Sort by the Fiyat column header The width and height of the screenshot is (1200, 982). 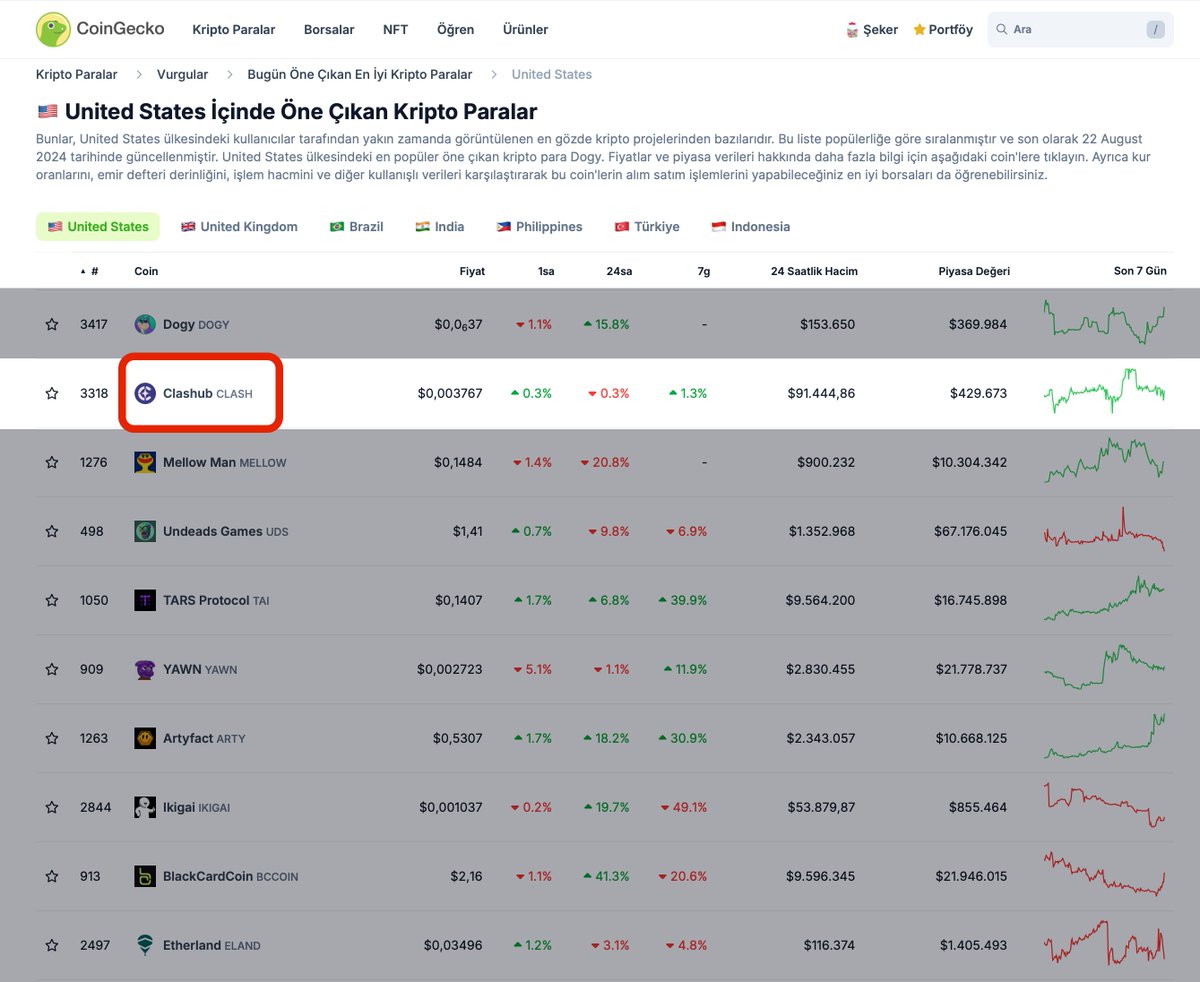coord(472,271)
